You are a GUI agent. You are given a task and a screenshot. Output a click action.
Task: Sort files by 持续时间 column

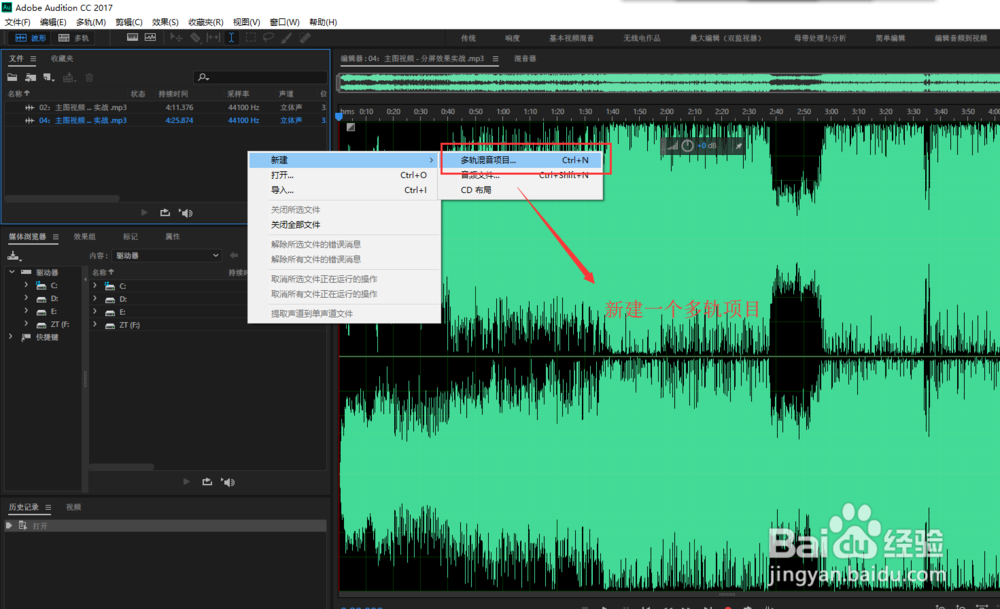173,94
